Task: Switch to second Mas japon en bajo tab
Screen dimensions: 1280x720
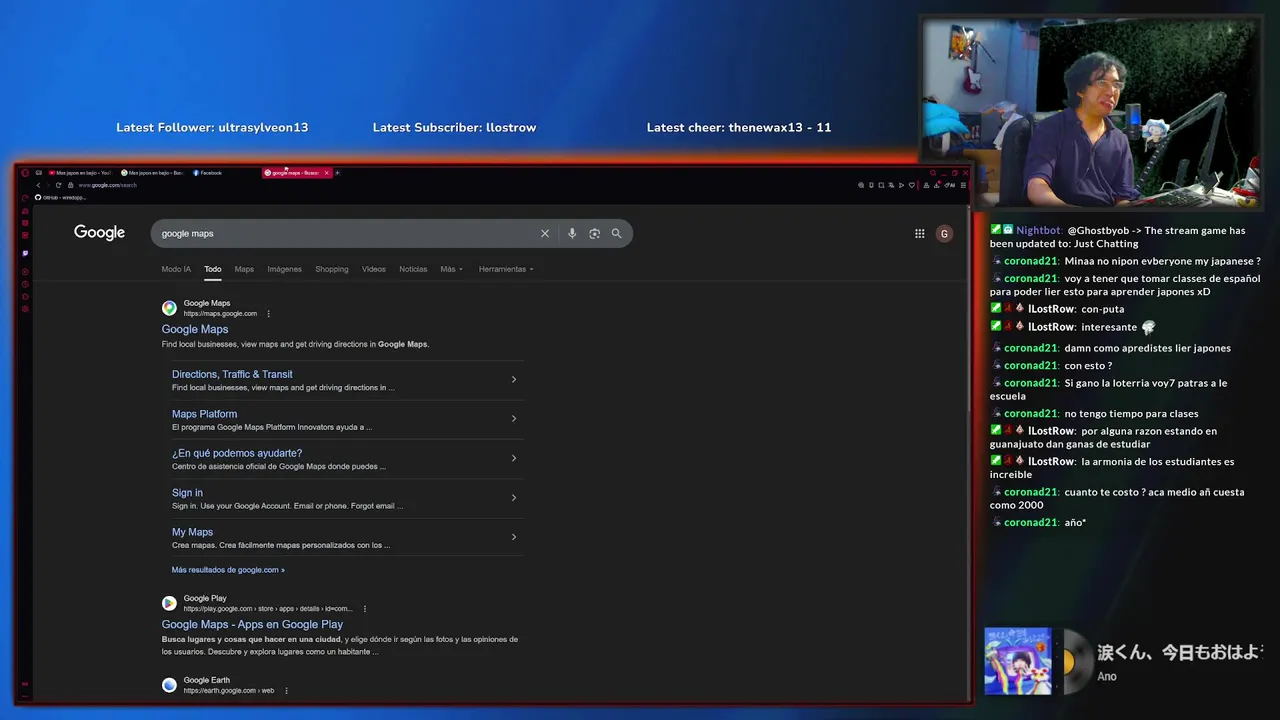Action: coord(152,173)
